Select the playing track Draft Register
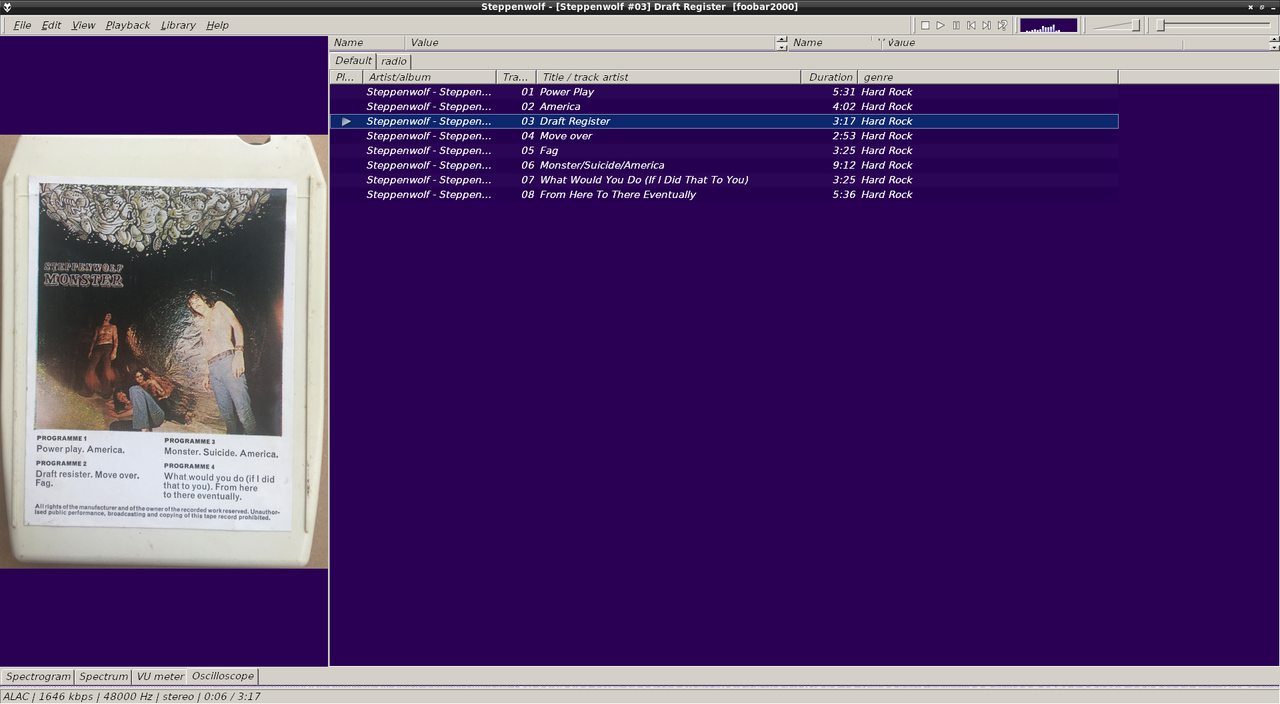 tap(724, 121)
